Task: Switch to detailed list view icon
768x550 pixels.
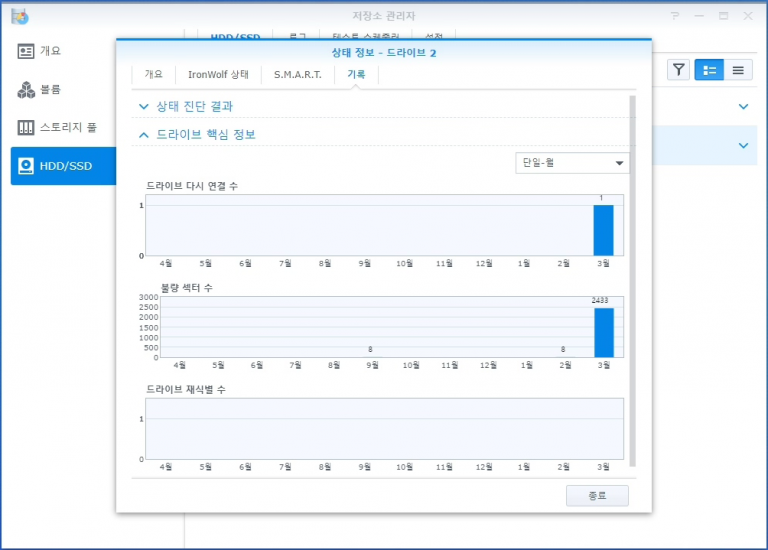Action: point(709,70)
